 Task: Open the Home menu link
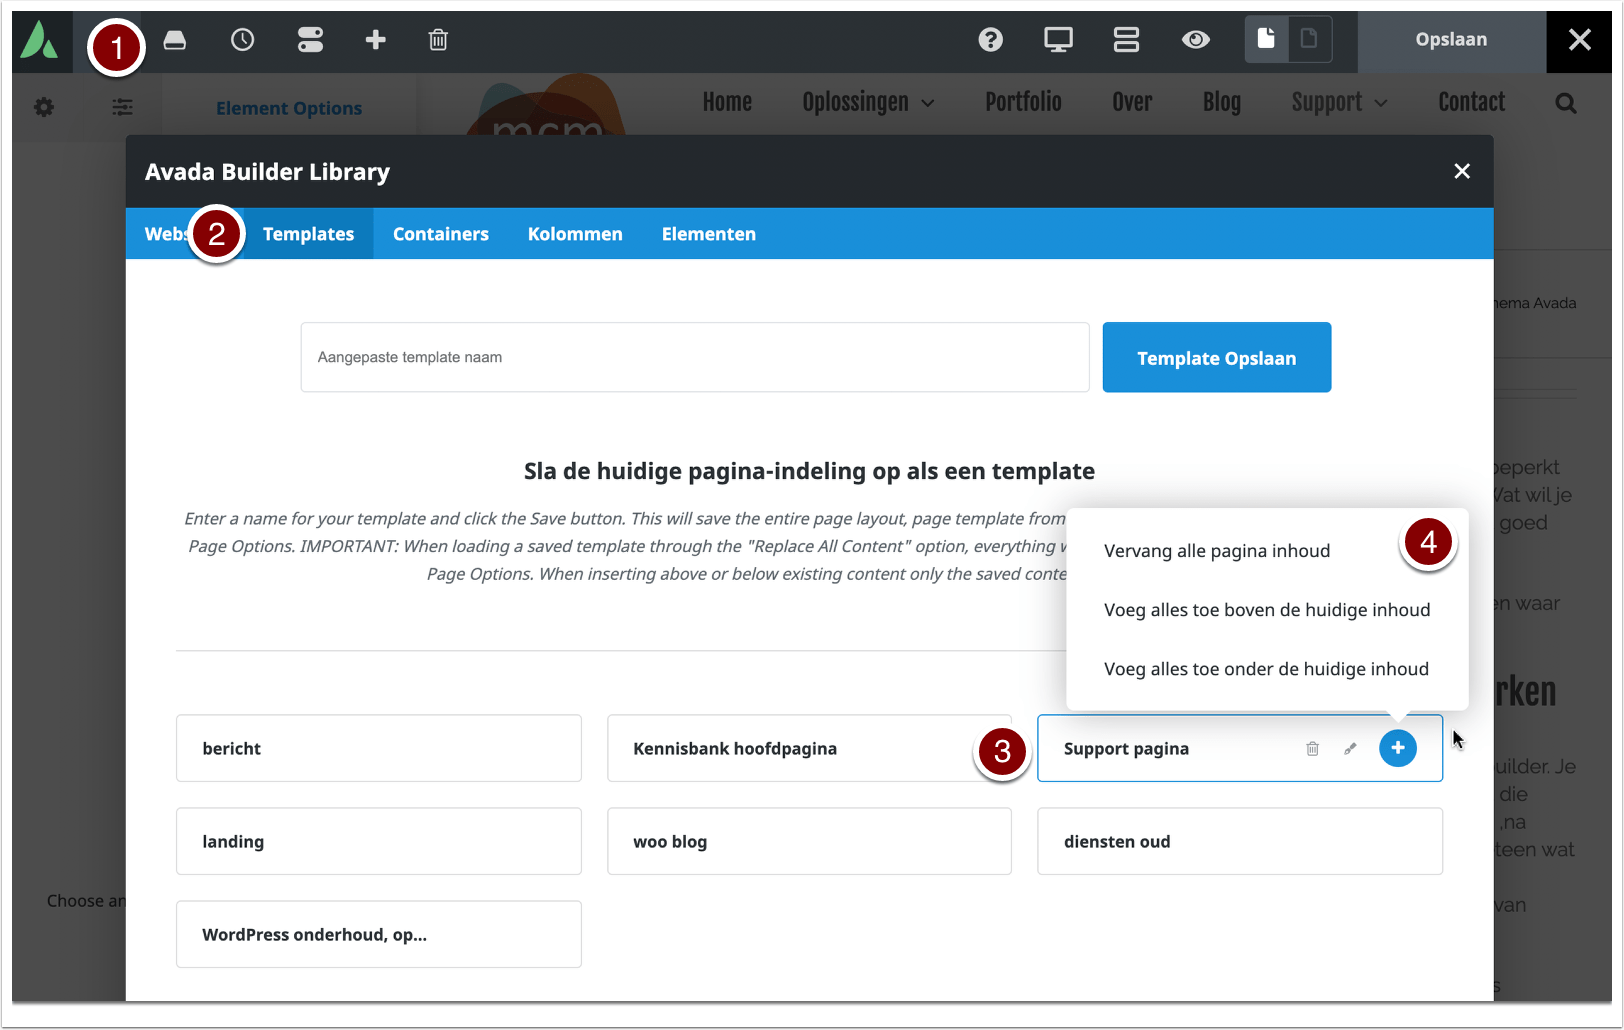pos(727,102)
